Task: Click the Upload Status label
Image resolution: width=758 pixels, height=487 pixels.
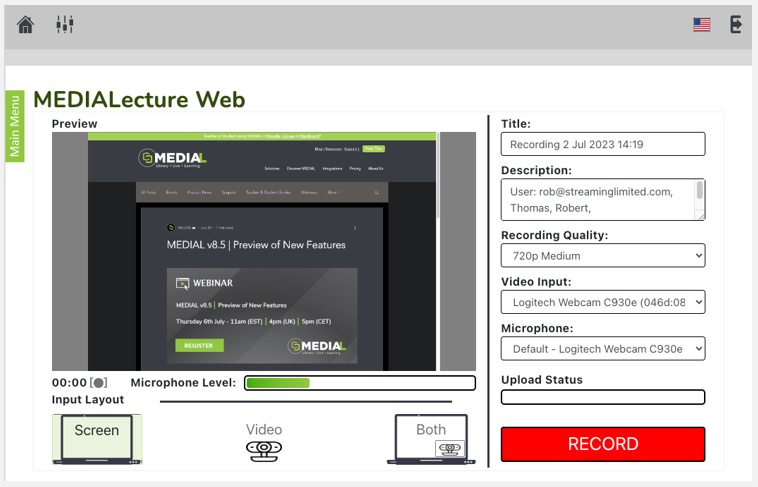Action: [542, 380]
